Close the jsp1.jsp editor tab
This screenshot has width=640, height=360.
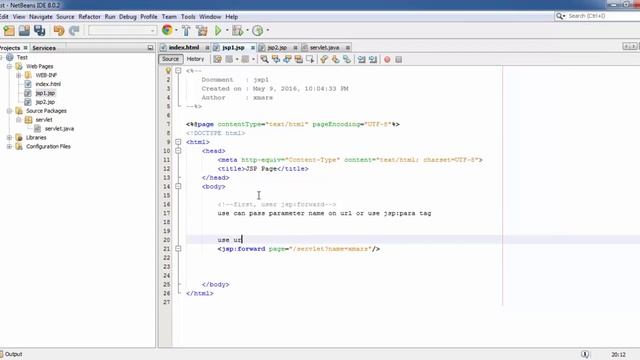(x=253, y=48)
